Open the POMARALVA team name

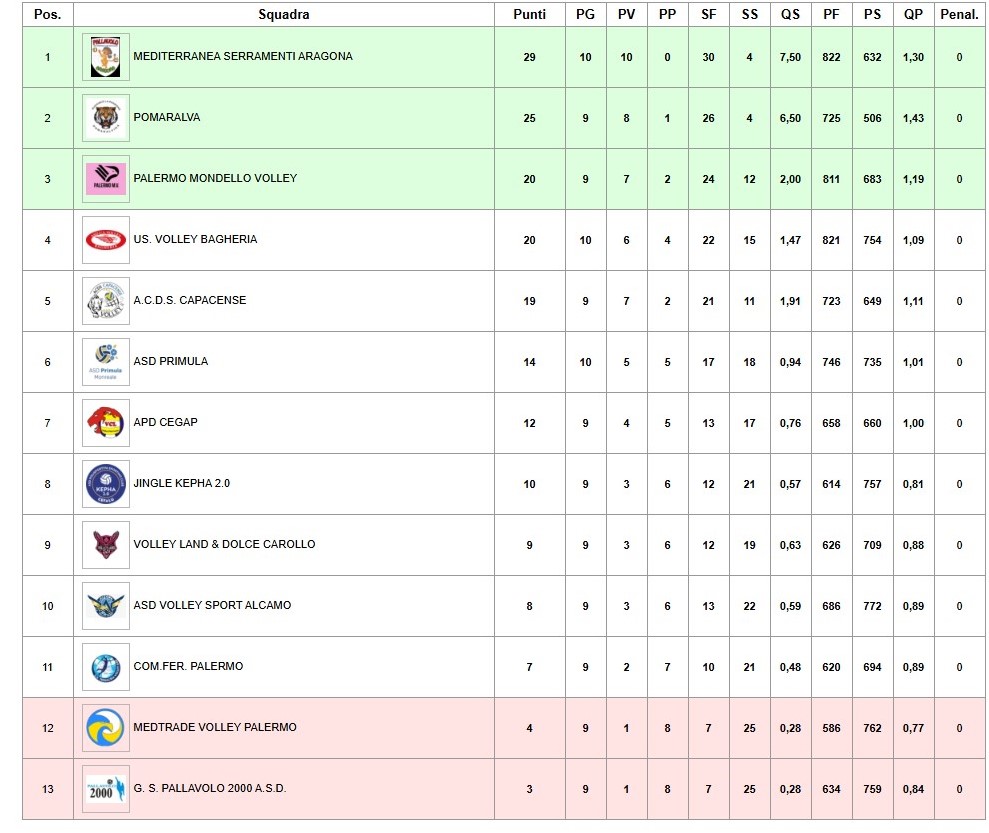click(x=167, y=117)
